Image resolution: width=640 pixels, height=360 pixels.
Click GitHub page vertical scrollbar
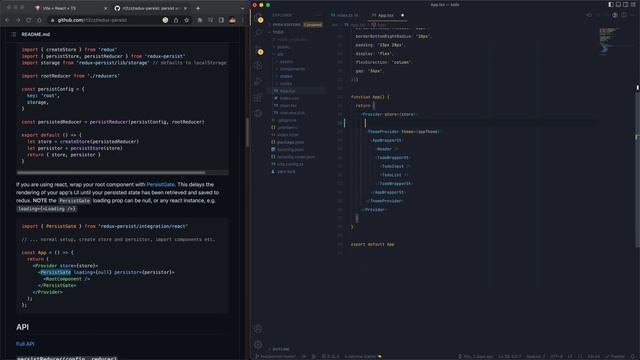pyautogui.click(x=247, y=133)
